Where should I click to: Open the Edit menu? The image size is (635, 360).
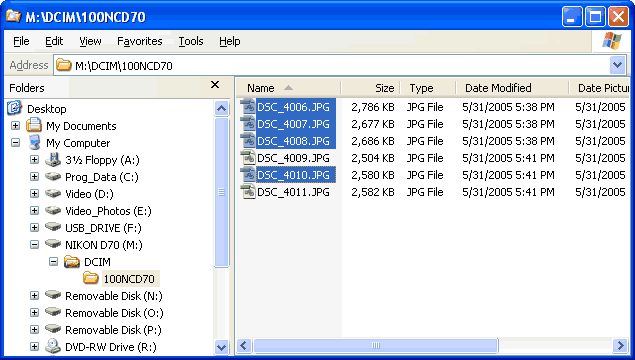click(54, 41)
